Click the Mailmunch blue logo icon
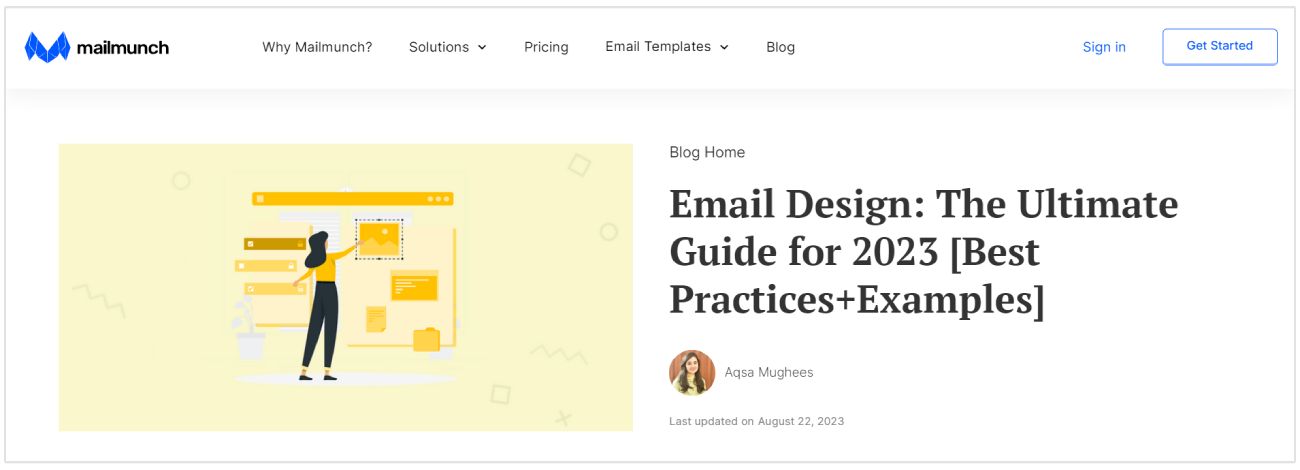The image size is (1300, 470). click(x=46, y=47)
